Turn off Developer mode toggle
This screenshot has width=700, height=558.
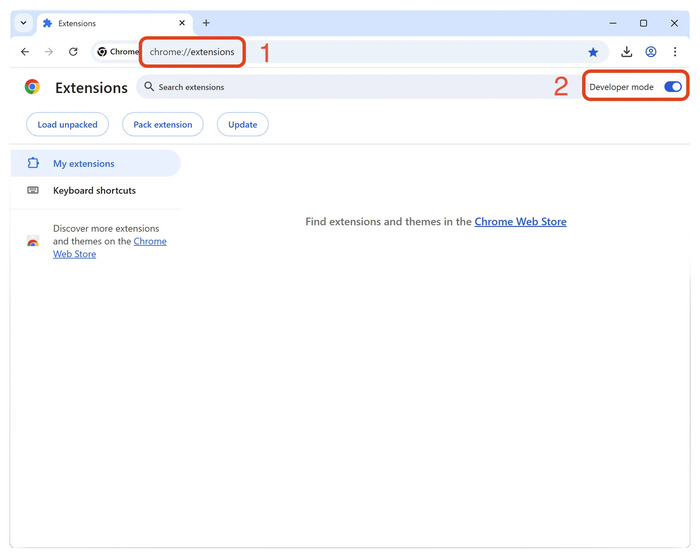coord(673,87)
